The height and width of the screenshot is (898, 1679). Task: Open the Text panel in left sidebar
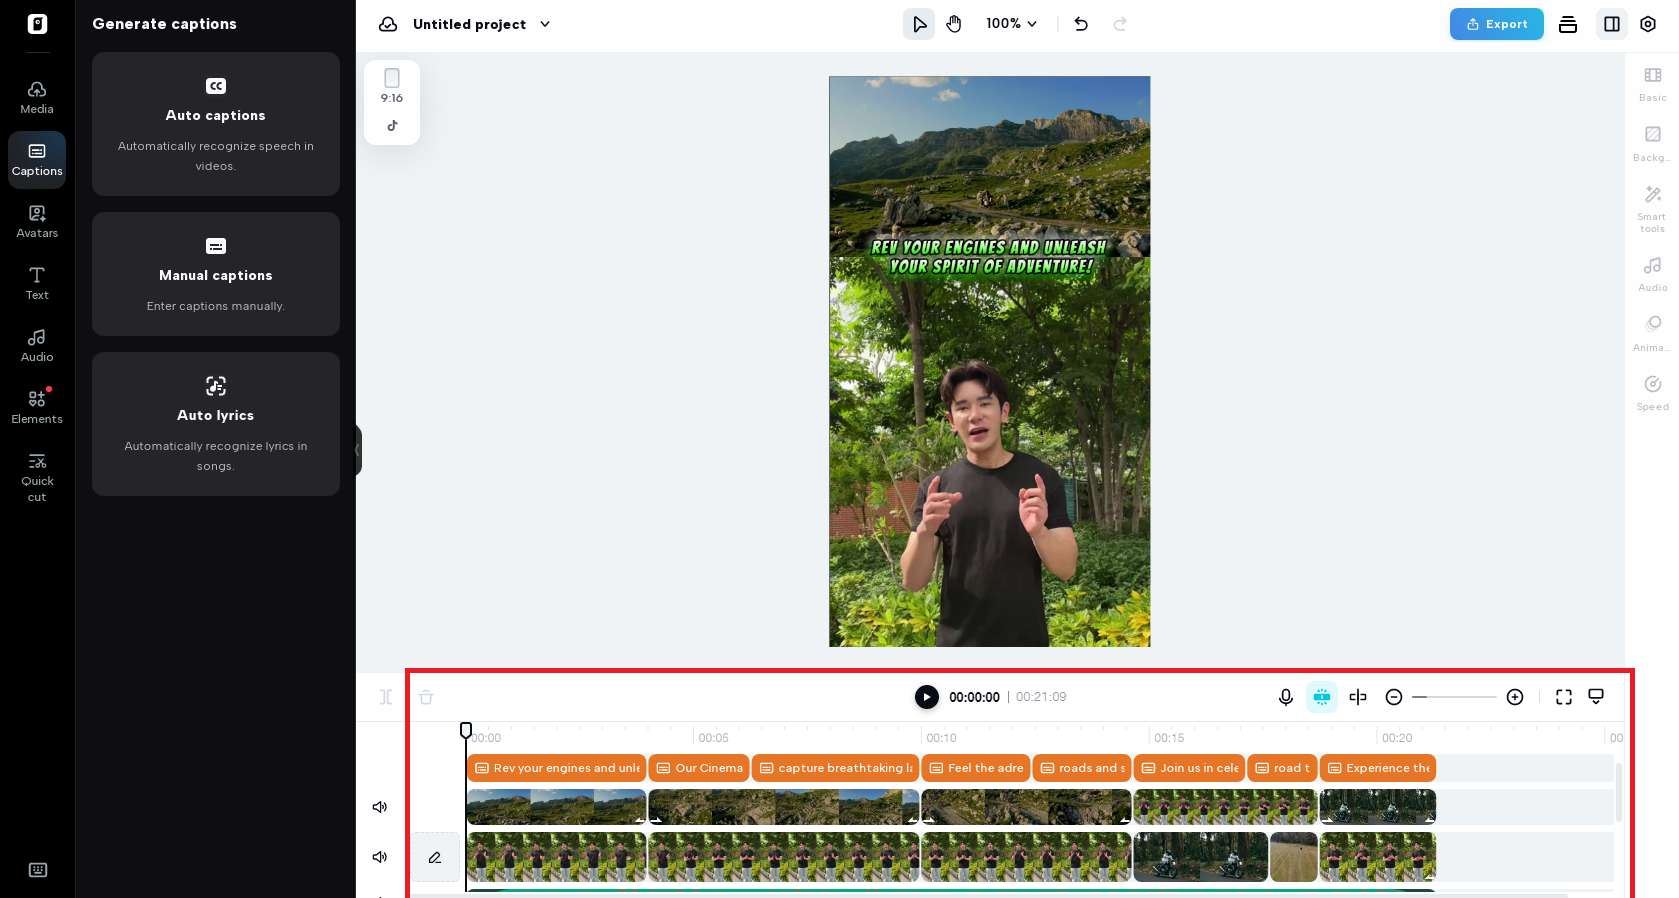click(x=37, y=283)
